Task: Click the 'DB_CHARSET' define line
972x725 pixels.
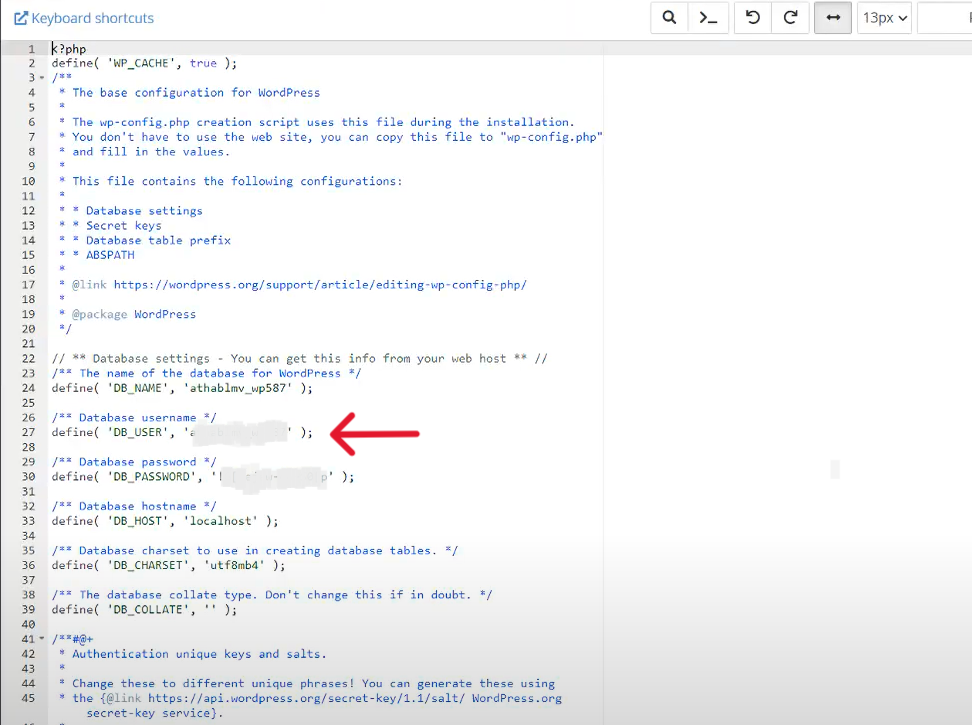Action: click(169, 565)
